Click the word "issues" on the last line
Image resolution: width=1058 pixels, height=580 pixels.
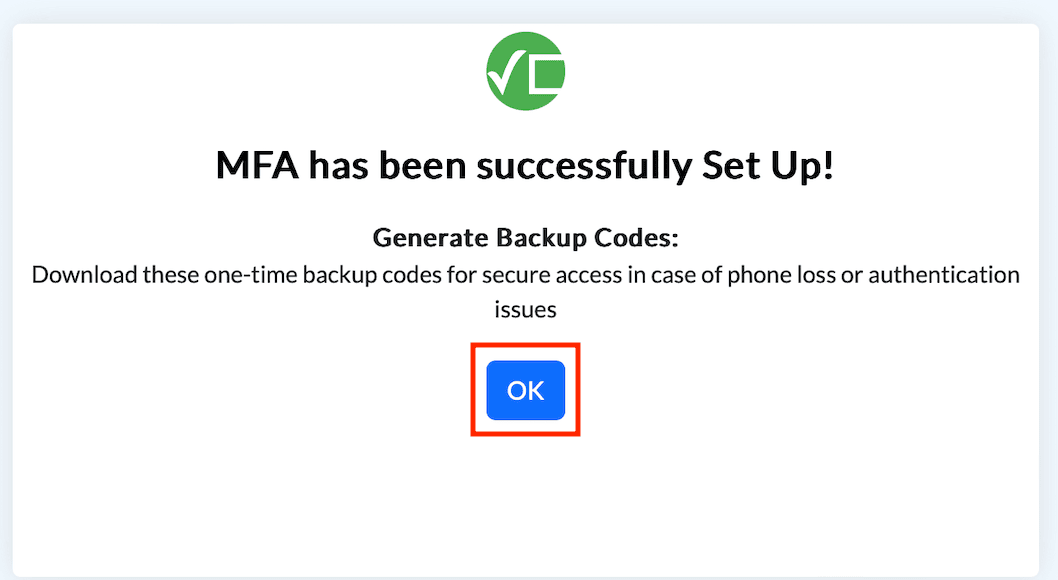526,310
